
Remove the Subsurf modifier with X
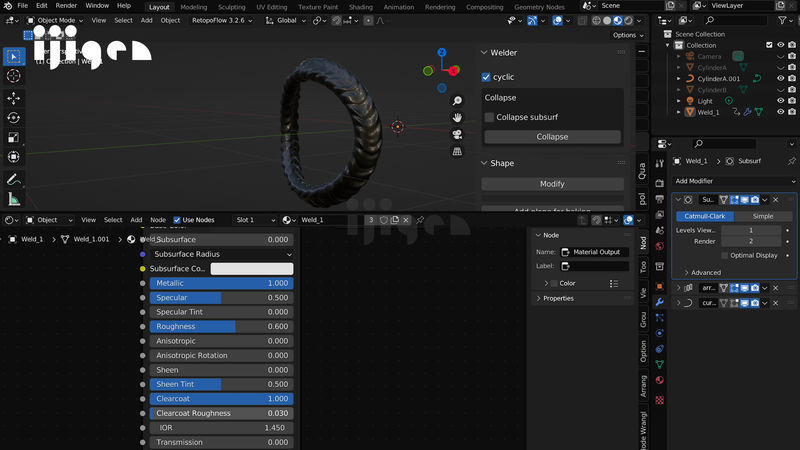click(776, 200)
